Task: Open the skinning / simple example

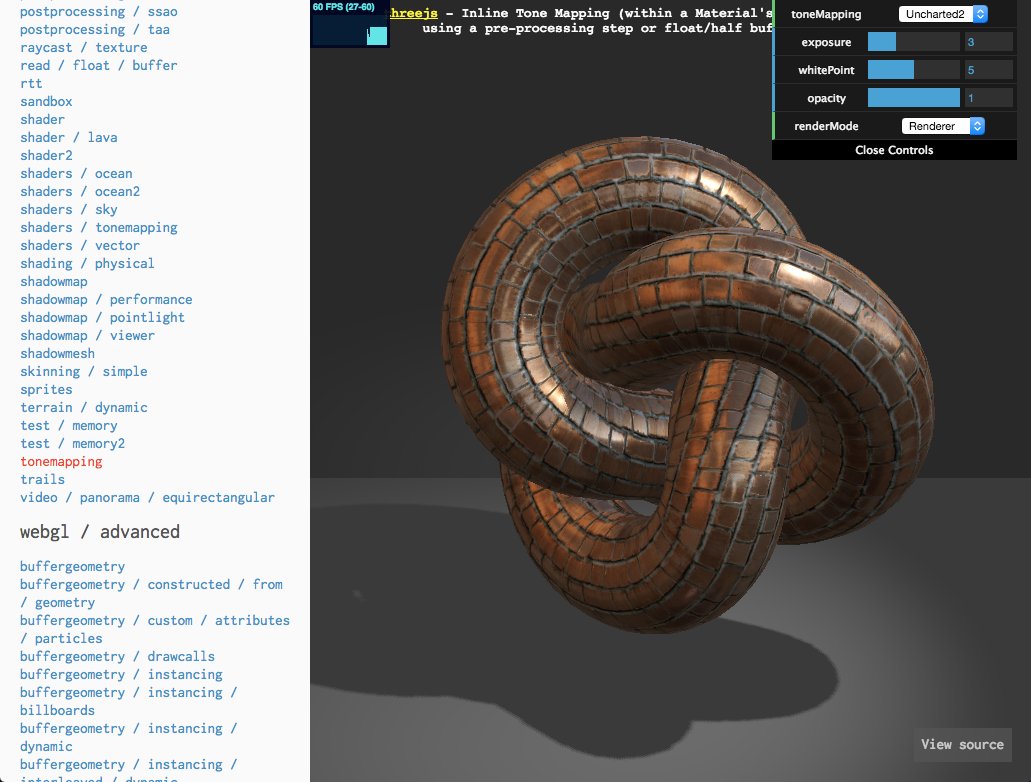Action: tap(84, 372)
